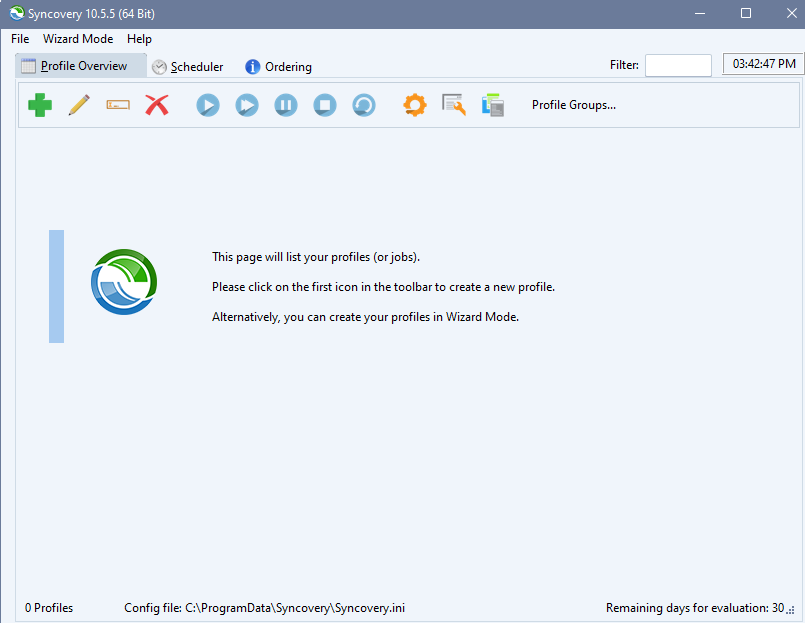Open log files with magnifier wrench icon
Screen dimensions: 805x623
pos(454,105)
